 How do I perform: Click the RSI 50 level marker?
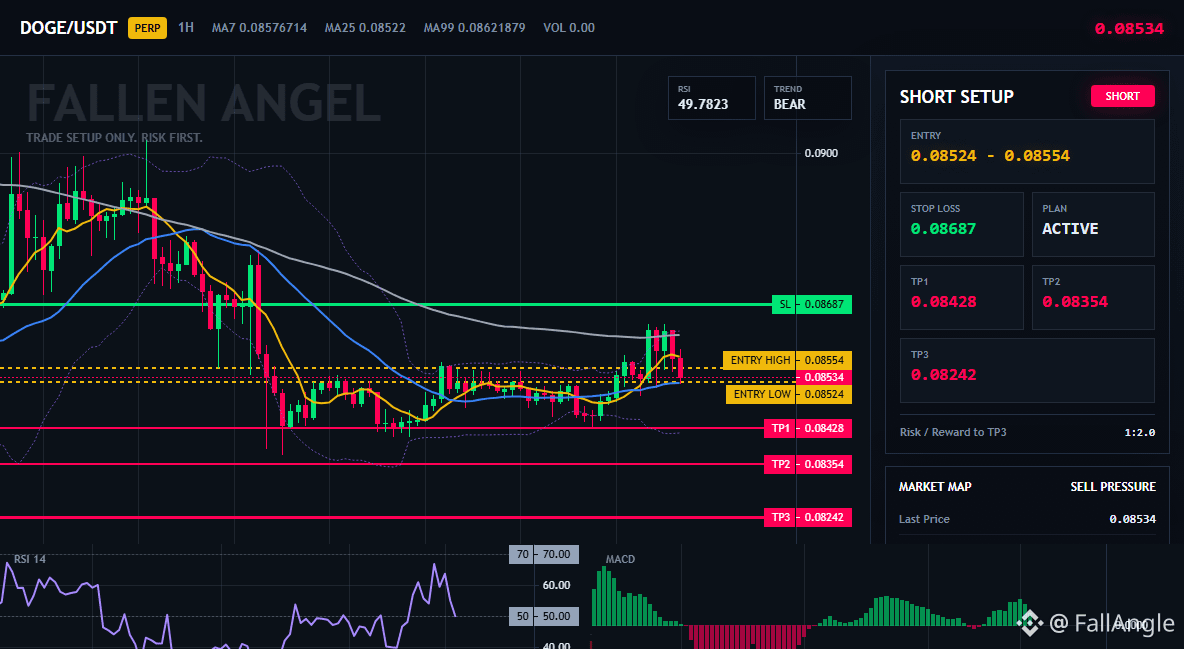[544, 617]
